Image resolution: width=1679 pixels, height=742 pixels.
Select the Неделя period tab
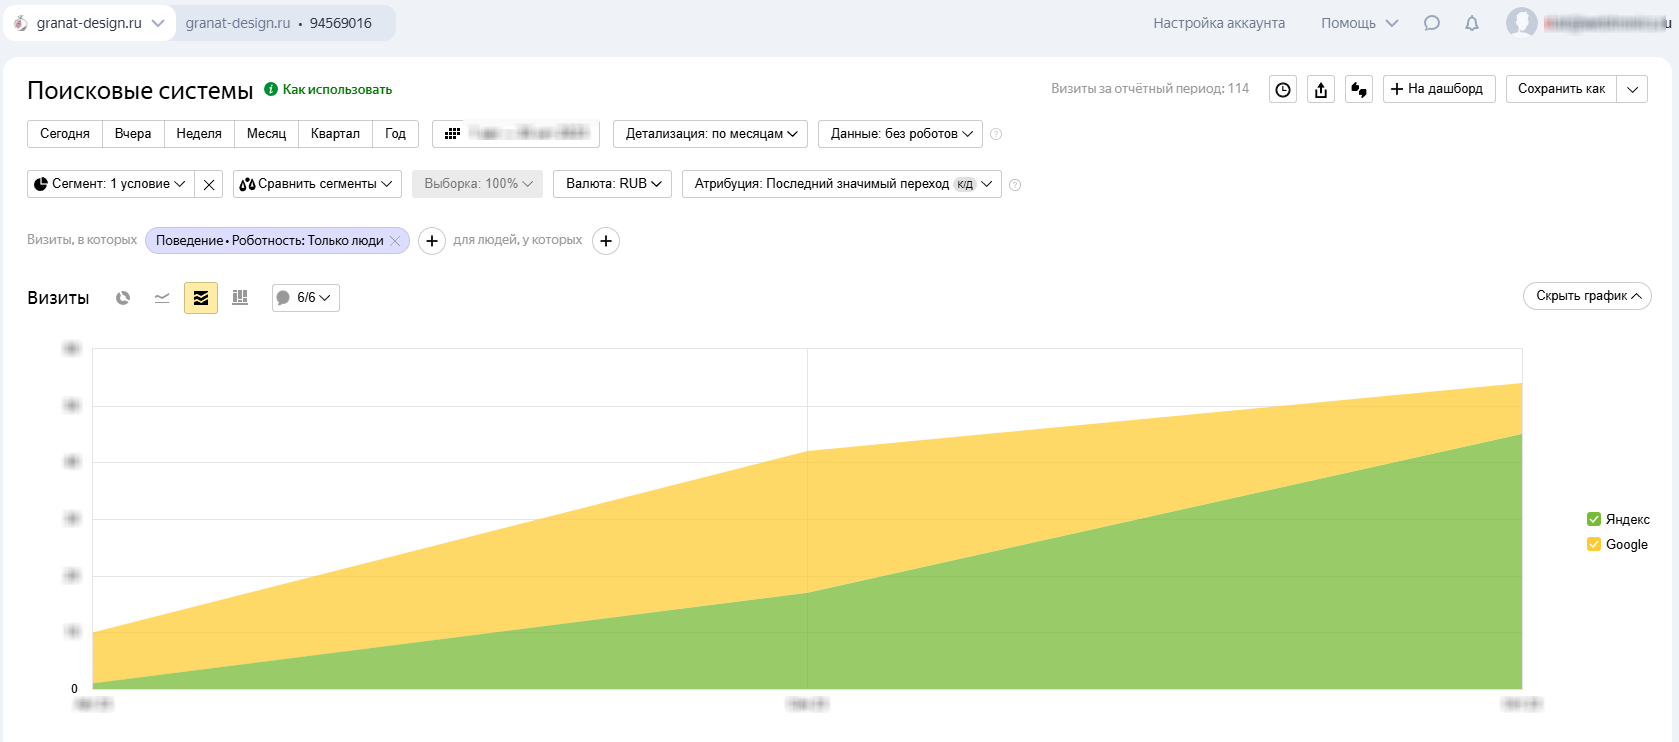tap(199, 134)
